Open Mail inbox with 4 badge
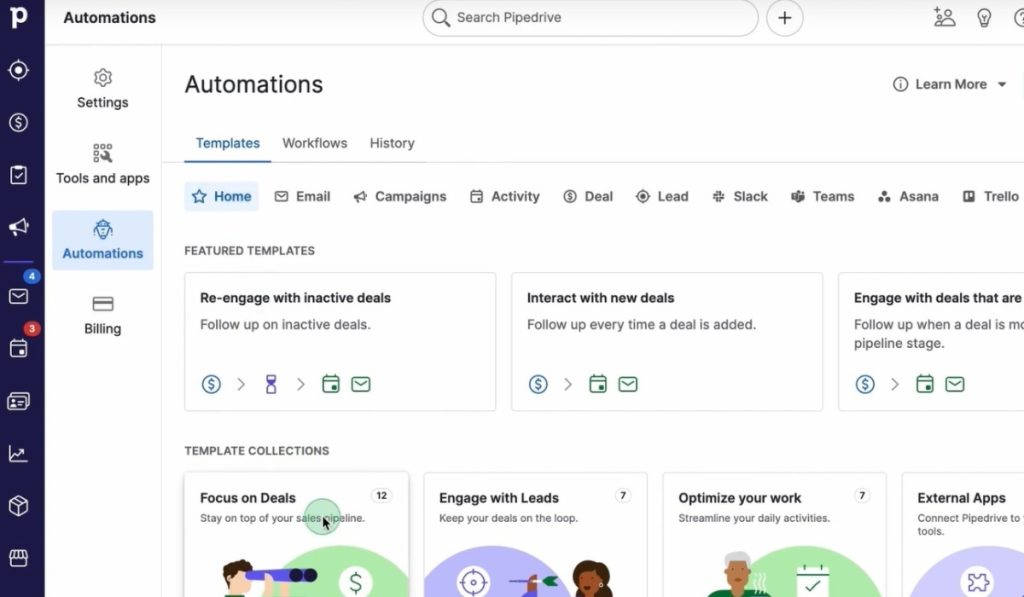The image size is (1024, 597). coord(18,296)
